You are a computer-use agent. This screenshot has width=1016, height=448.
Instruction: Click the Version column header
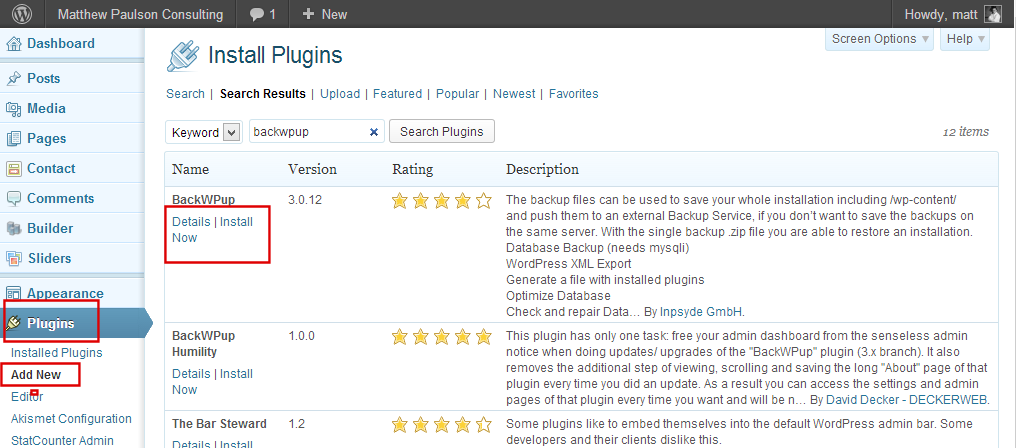tap(312, 170)
